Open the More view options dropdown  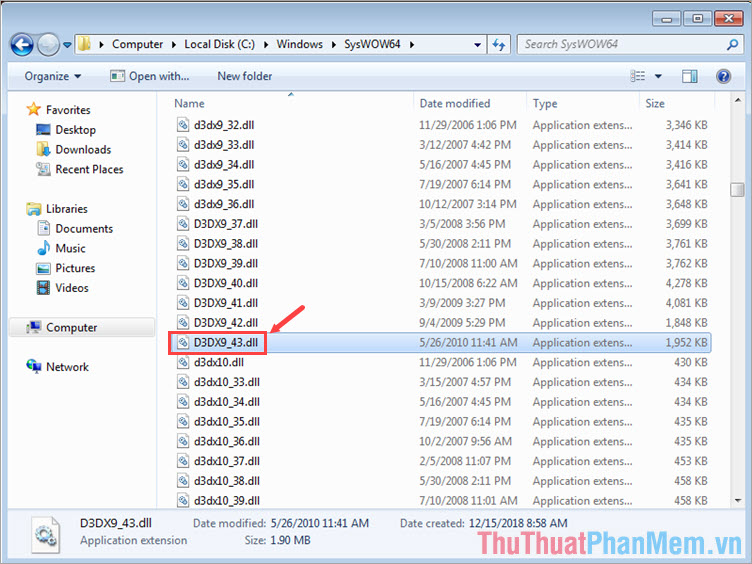[658, 76]
